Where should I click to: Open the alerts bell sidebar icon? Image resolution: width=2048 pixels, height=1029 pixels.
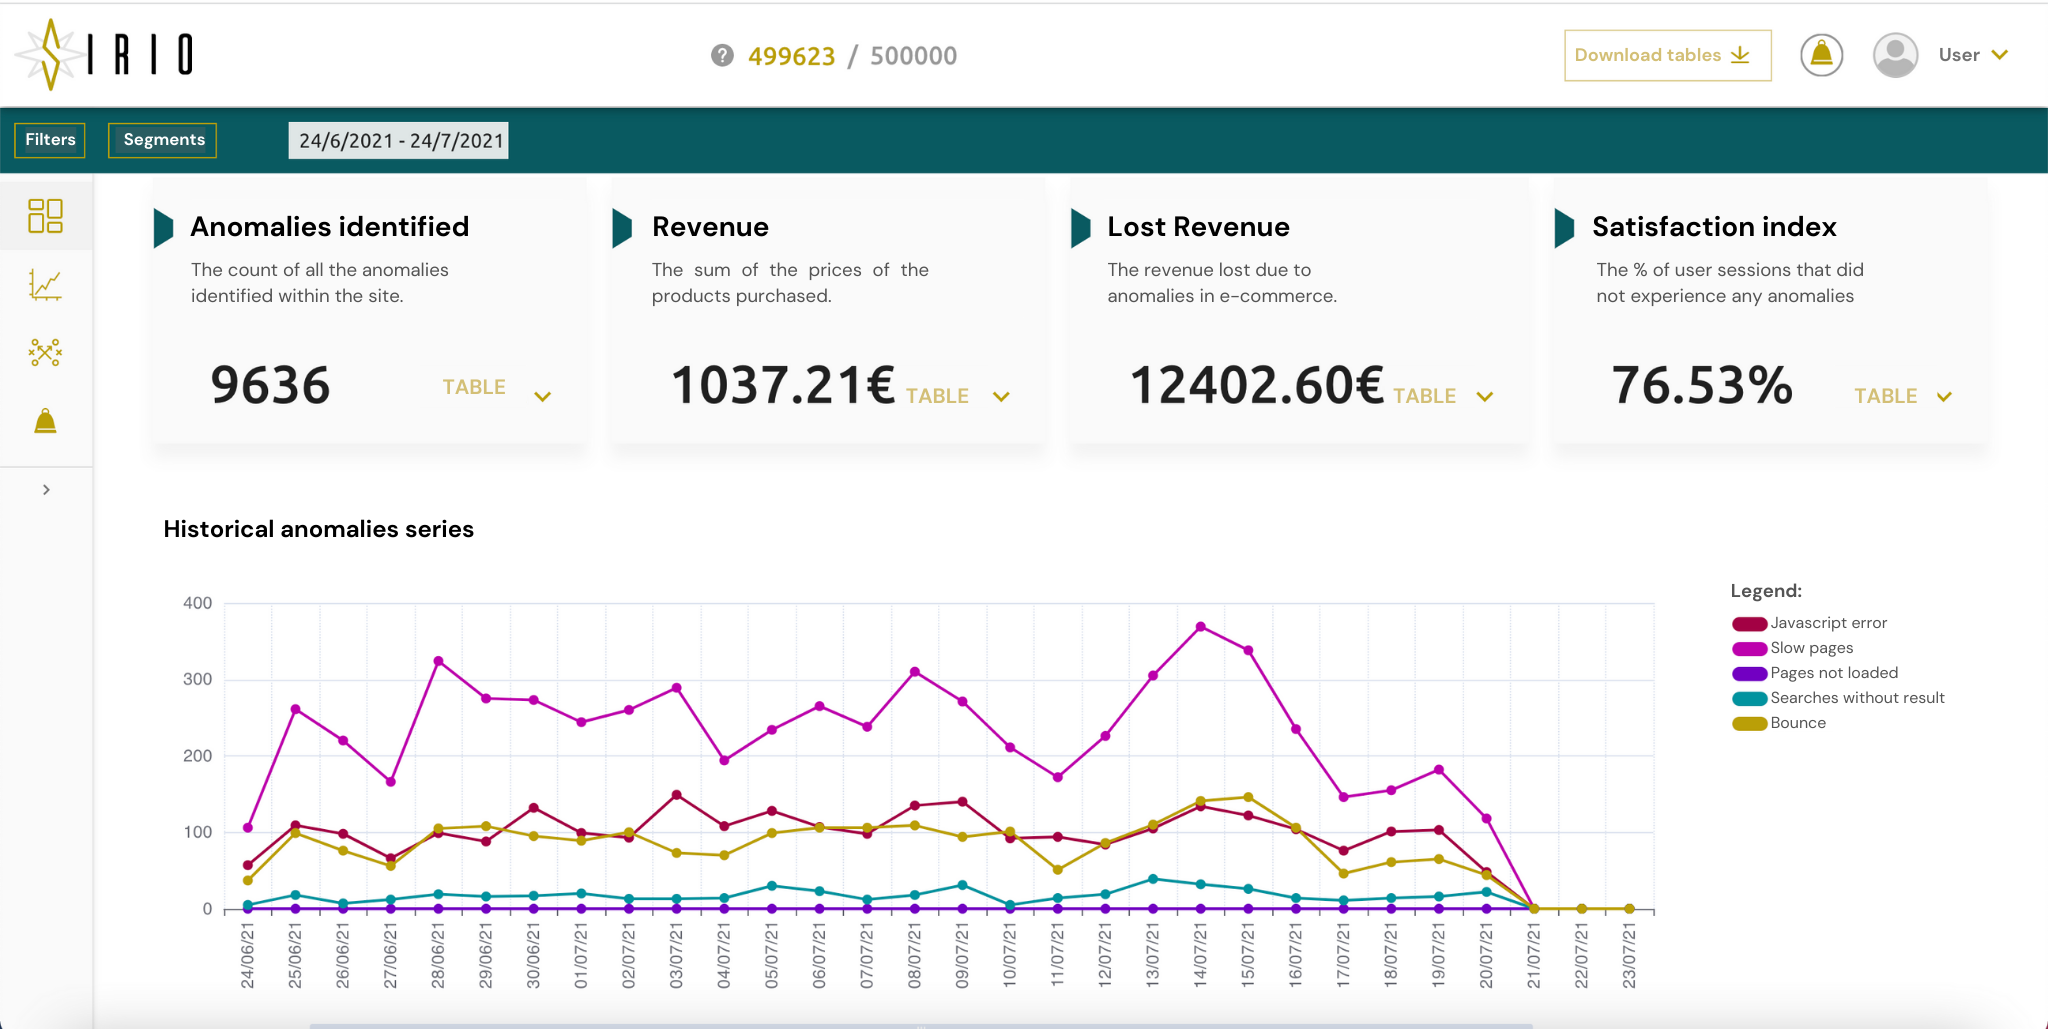45,421
